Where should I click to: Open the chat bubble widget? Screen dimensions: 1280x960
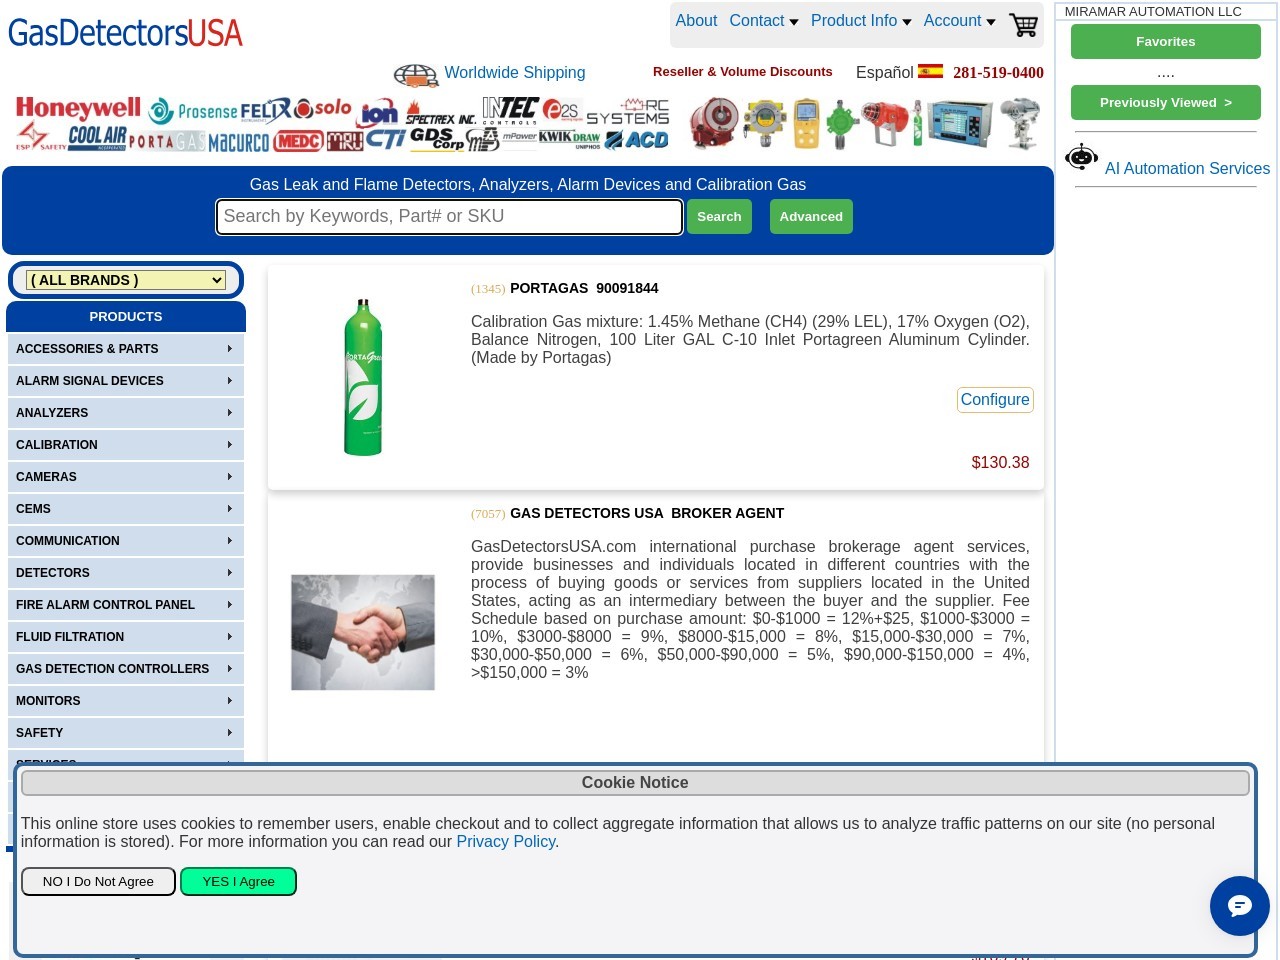(1239, 906)
